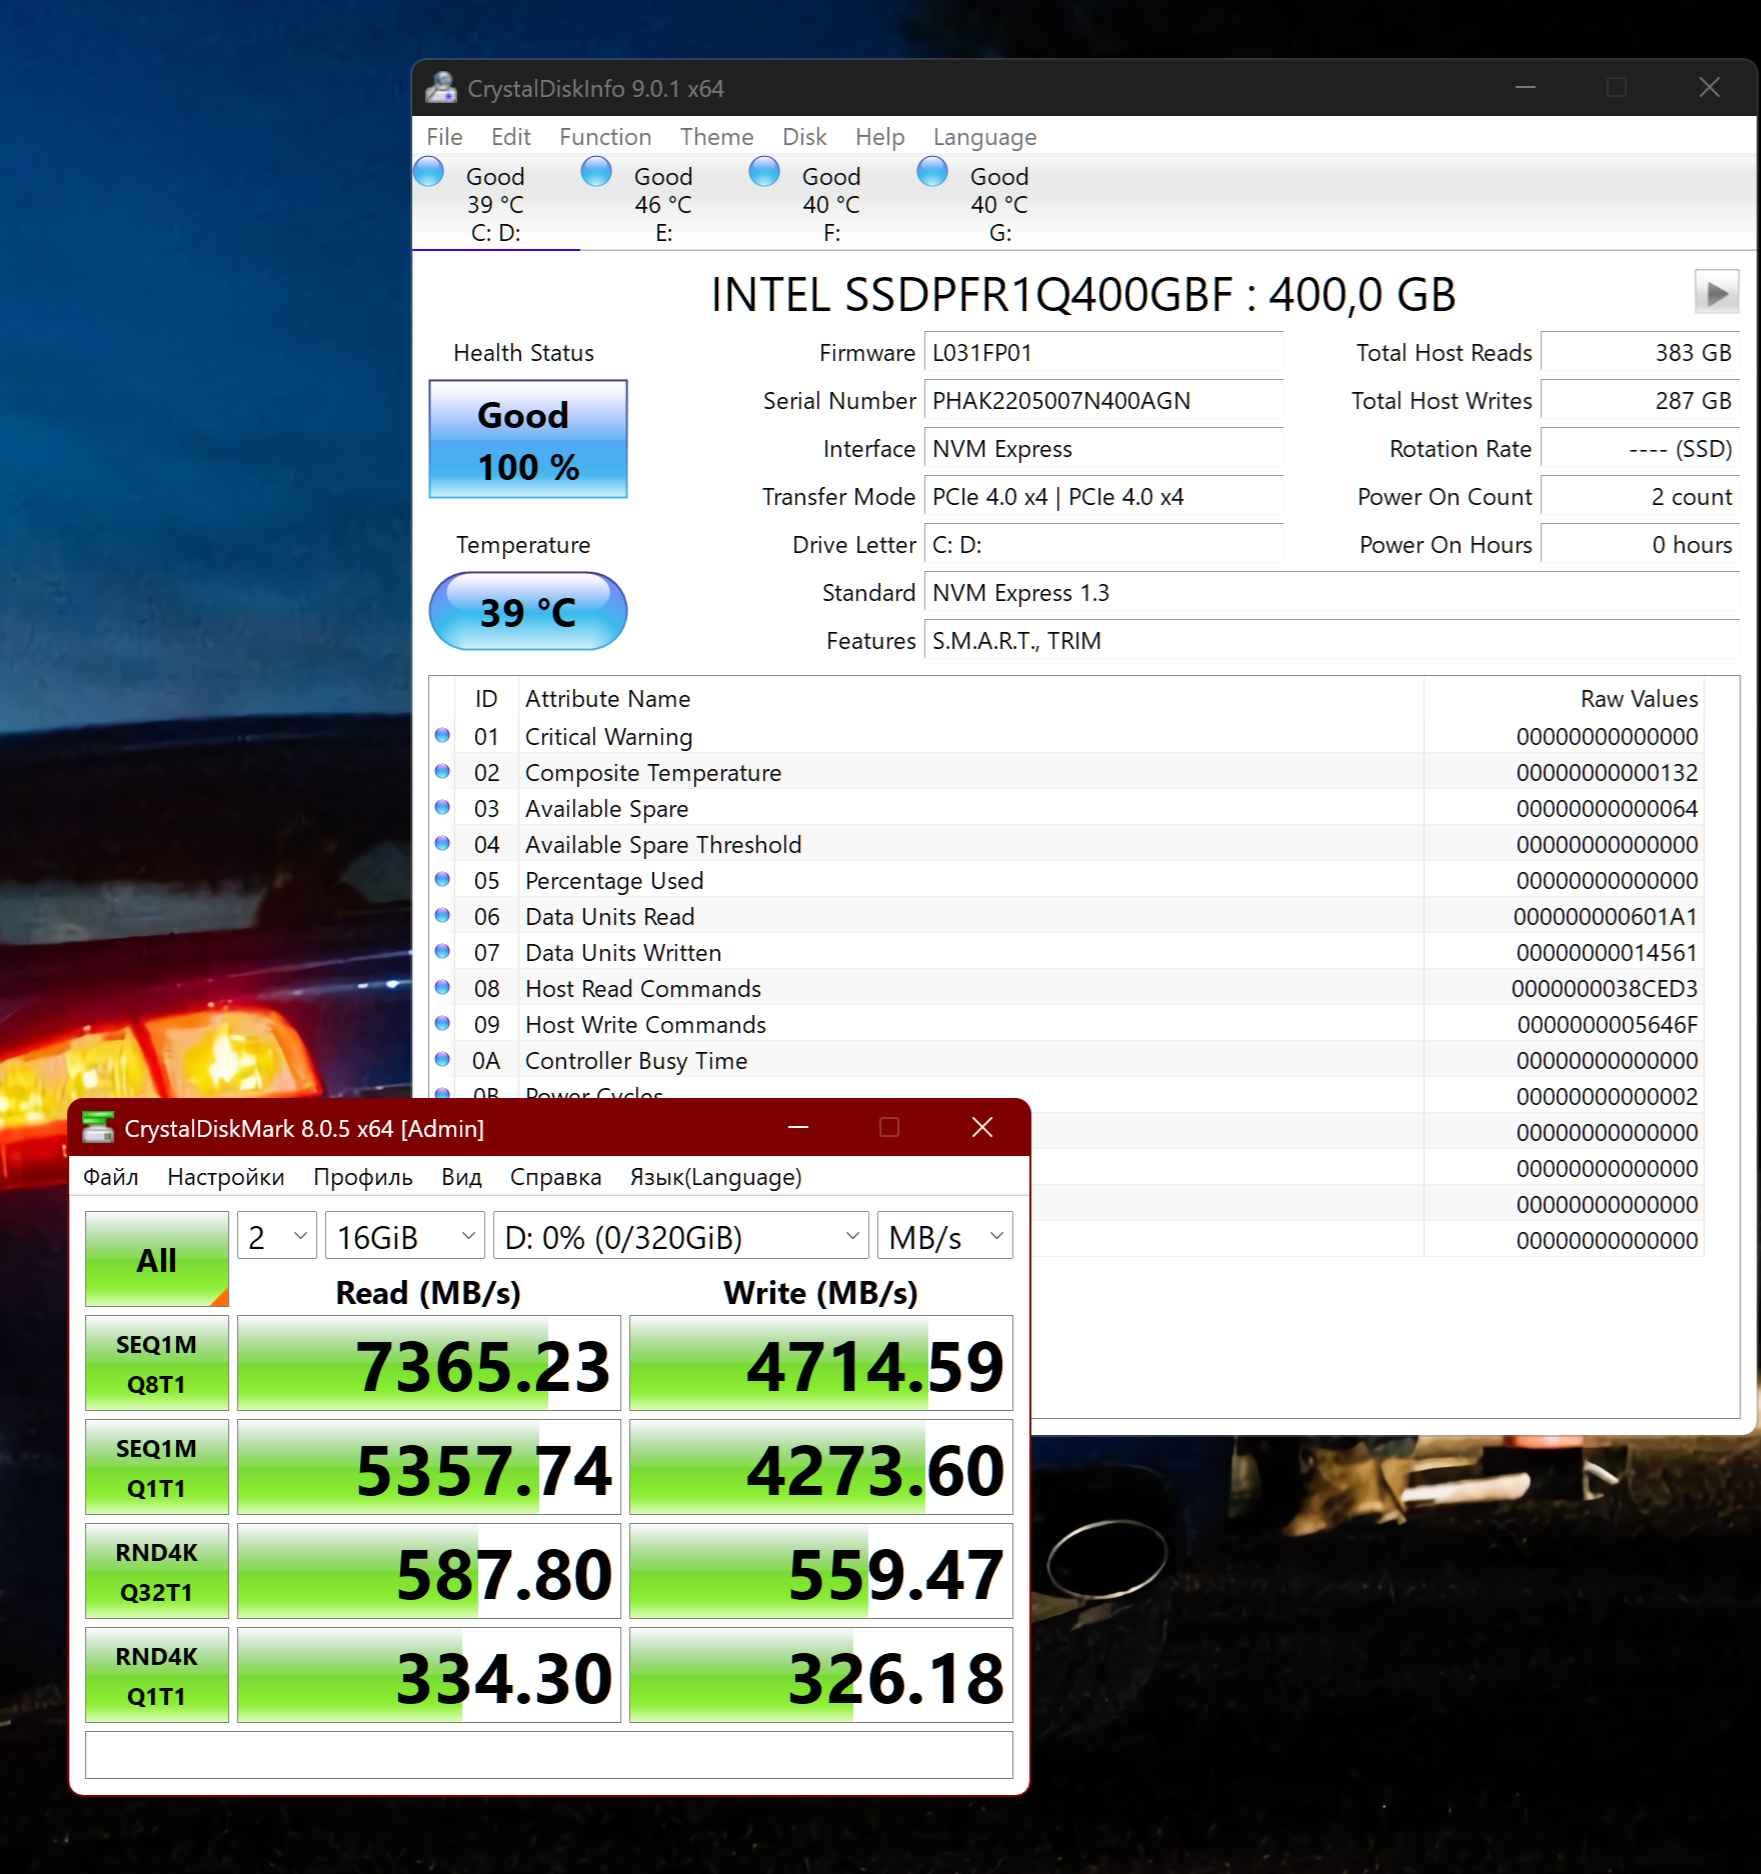Click the comment field in CrystalDiskMark
The width and height of the screenshot is (1761, 1874).
click(549, 1755)
